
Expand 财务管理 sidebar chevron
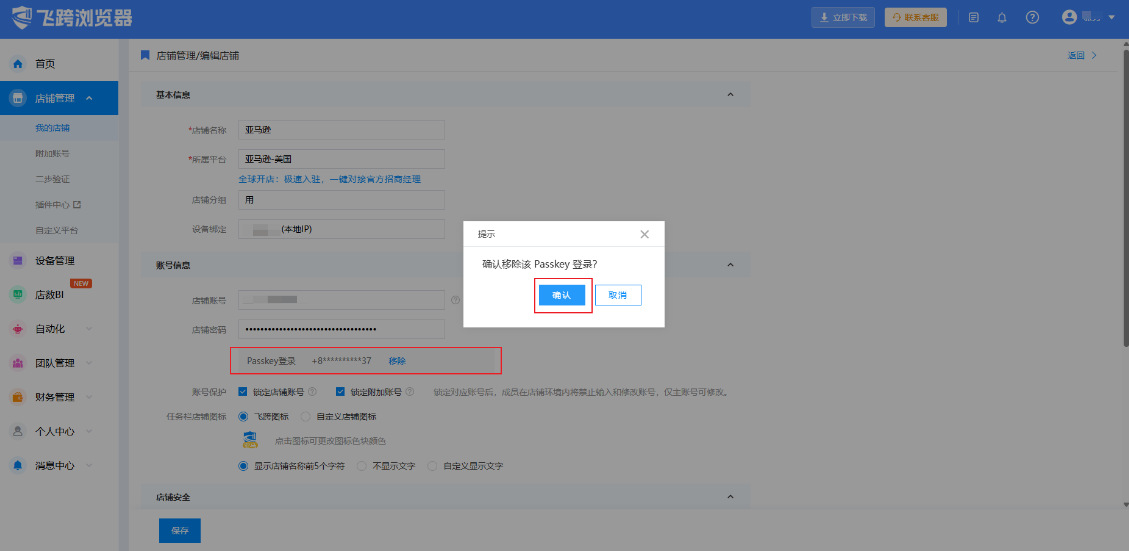(89, 397)
